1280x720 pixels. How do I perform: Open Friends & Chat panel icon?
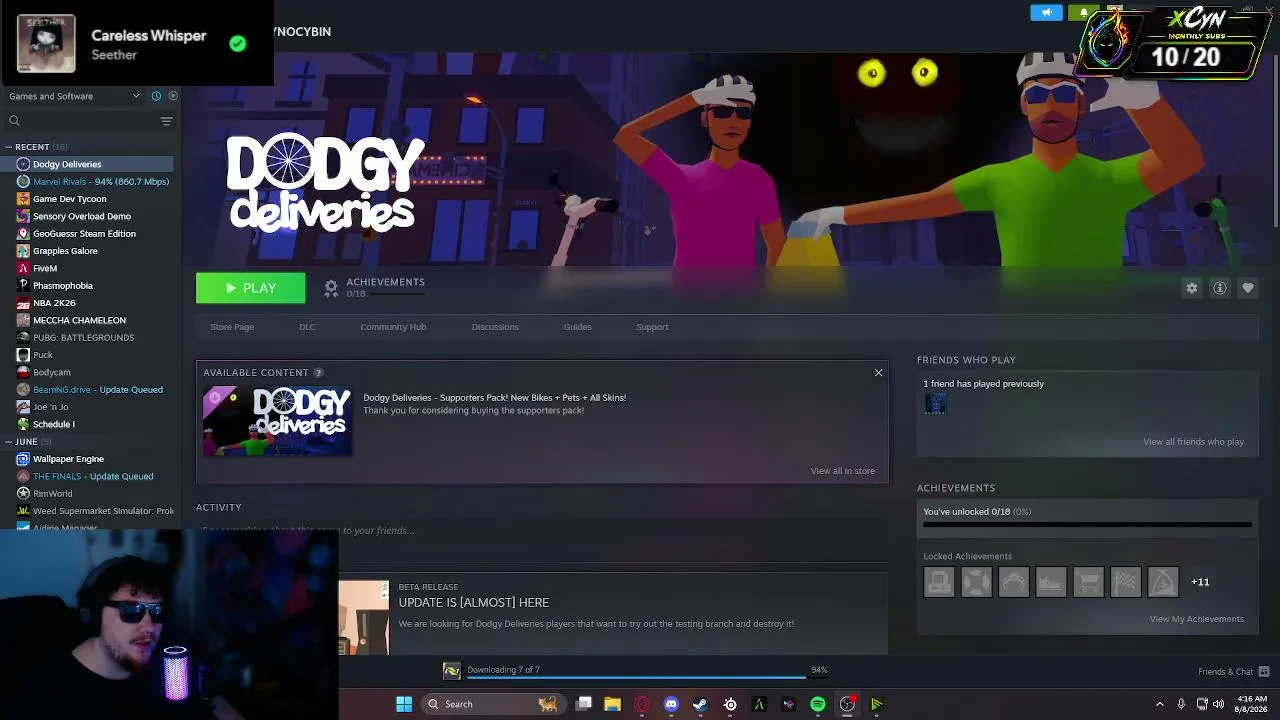[1264, 671]
